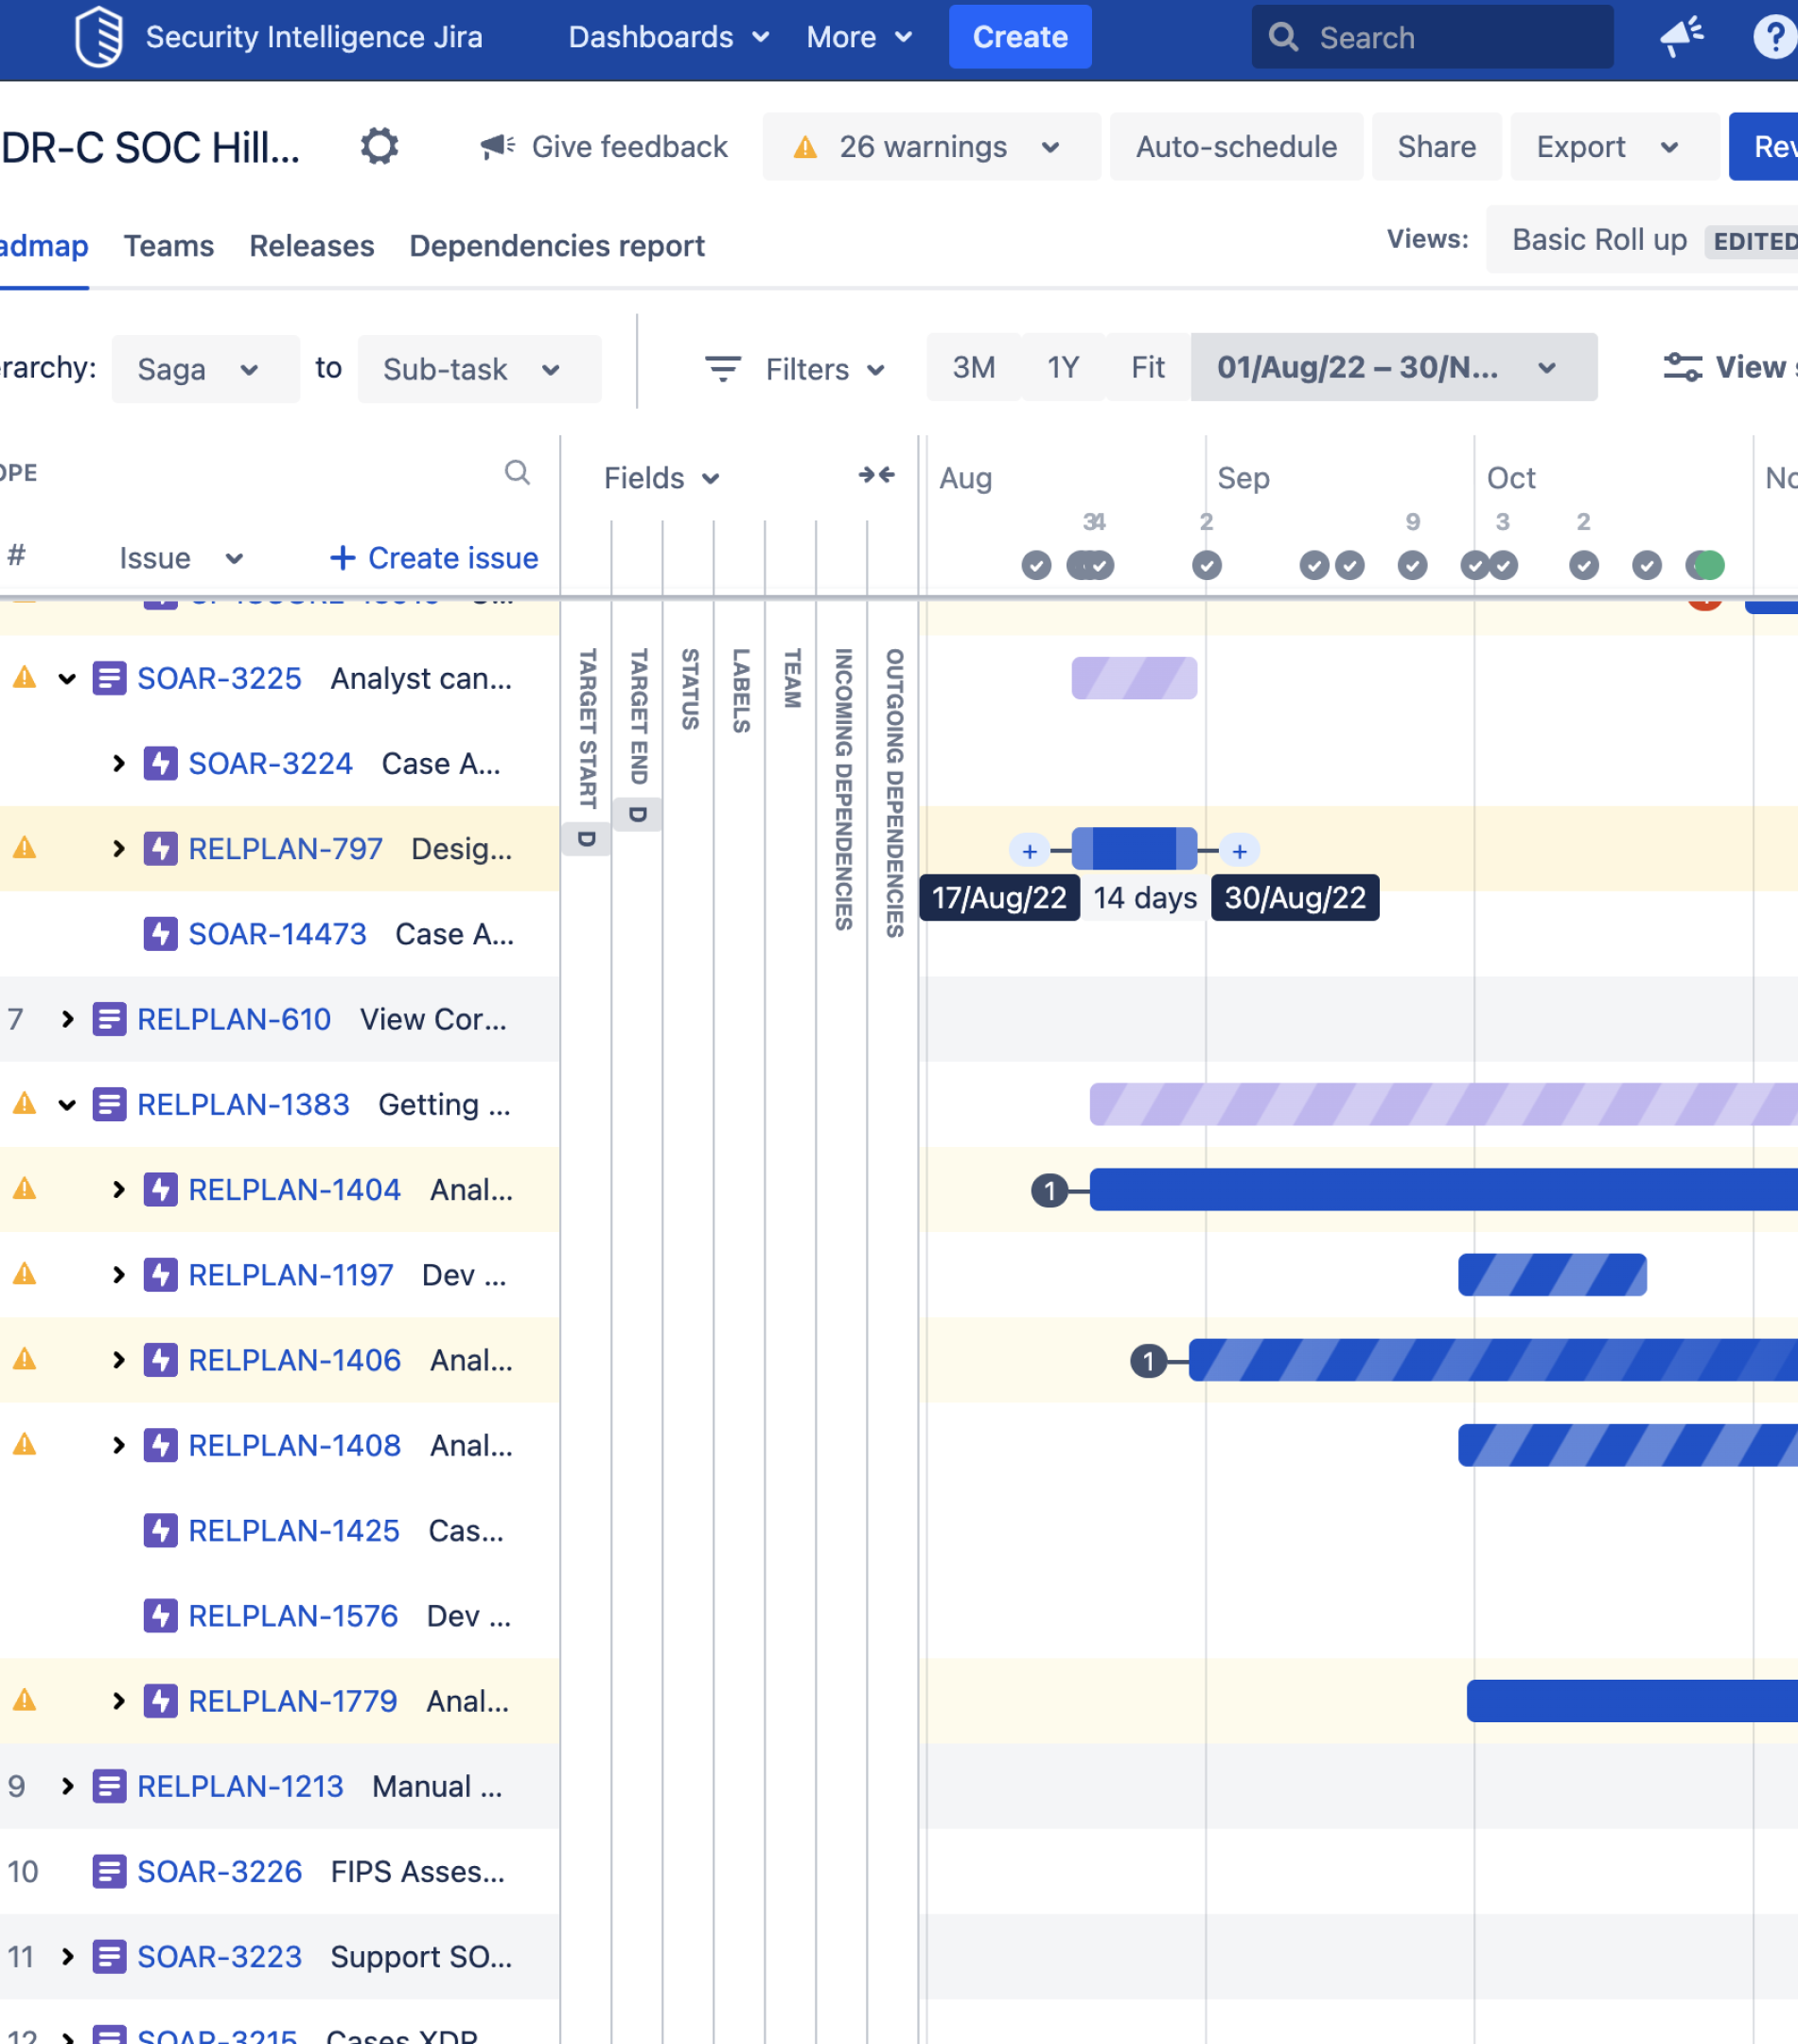Open the Fields dropdown
The width and height of the screenshot is (1798, 2044).
662,478
